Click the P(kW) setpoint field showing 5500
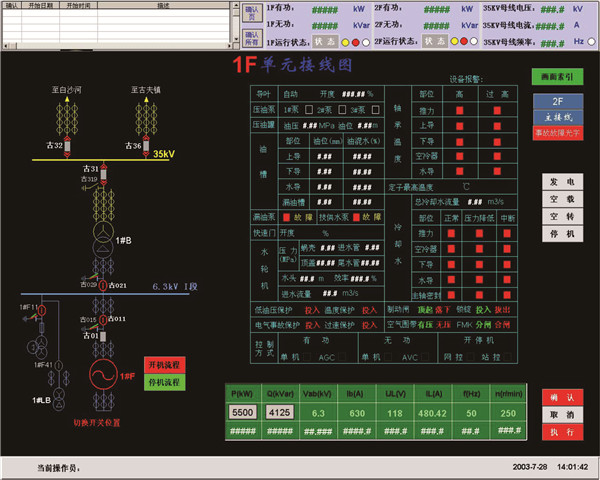 [x=243, y=412]
